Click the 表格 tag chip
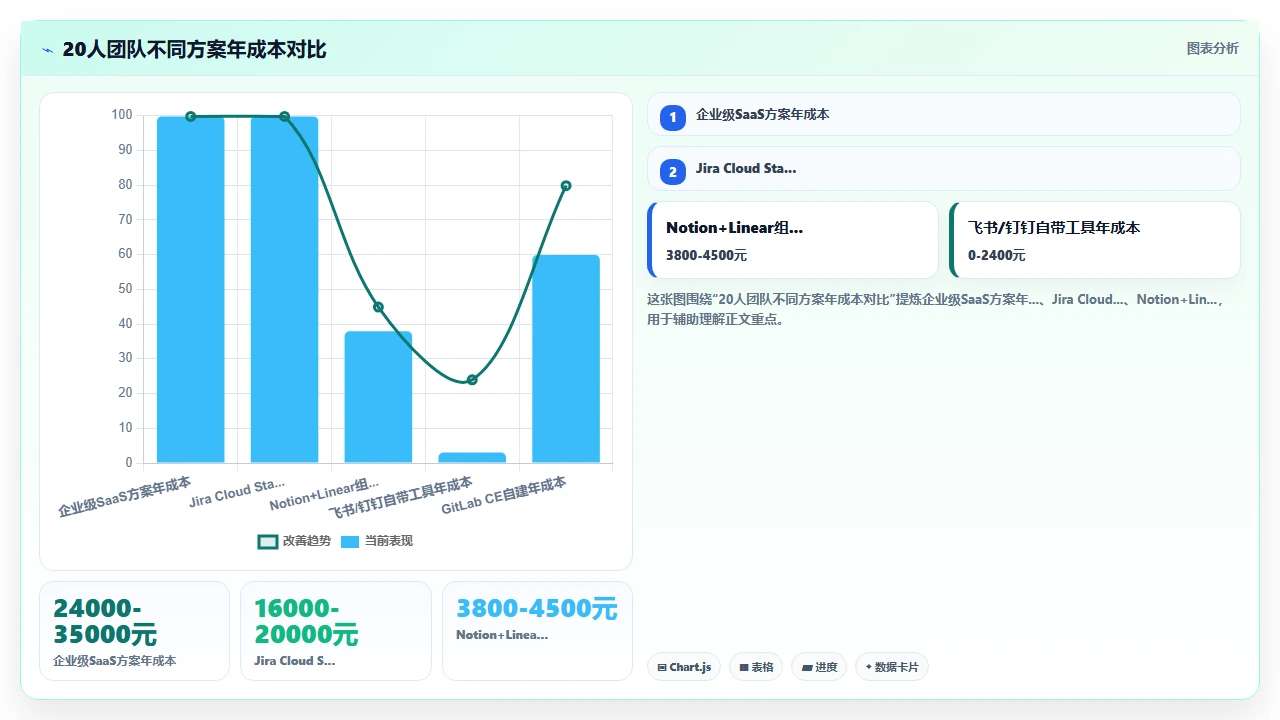 point(756,667)
